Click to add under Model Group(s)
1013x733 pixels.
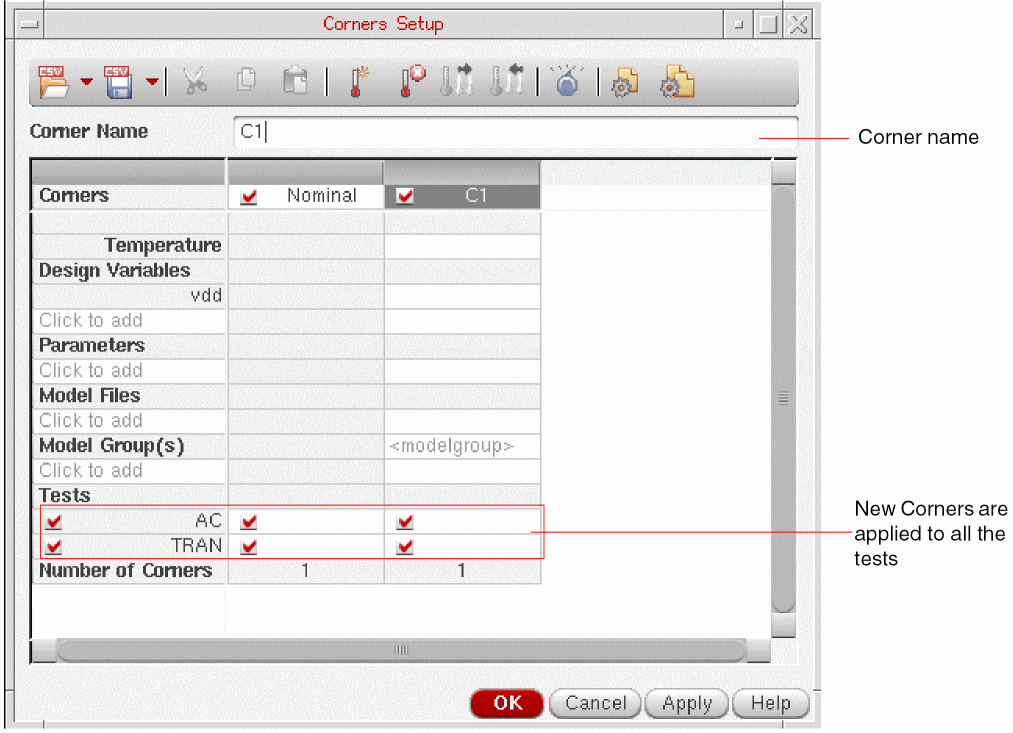point(129,471)
